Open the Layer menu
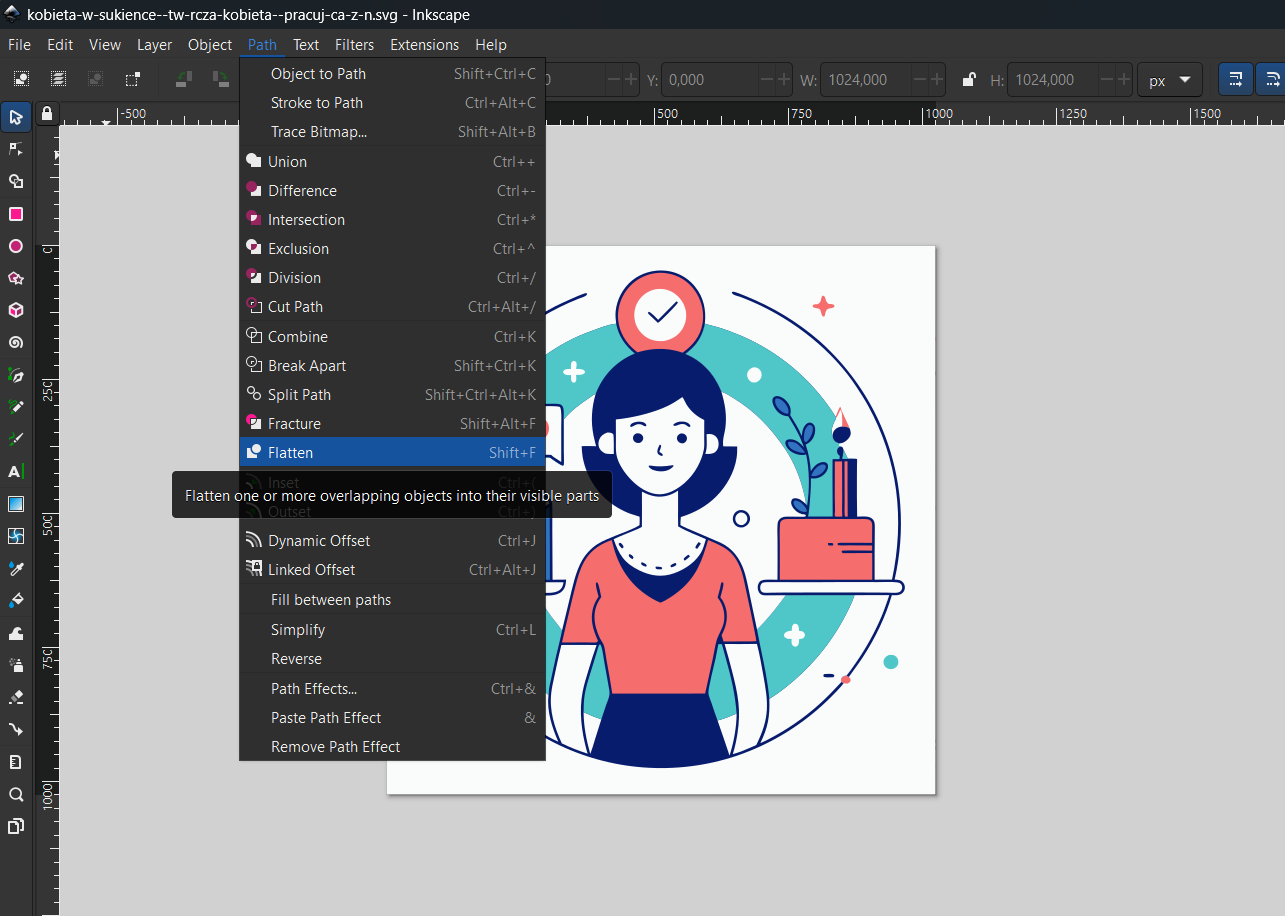This screenshot has width=1285, height=916. 154,45
